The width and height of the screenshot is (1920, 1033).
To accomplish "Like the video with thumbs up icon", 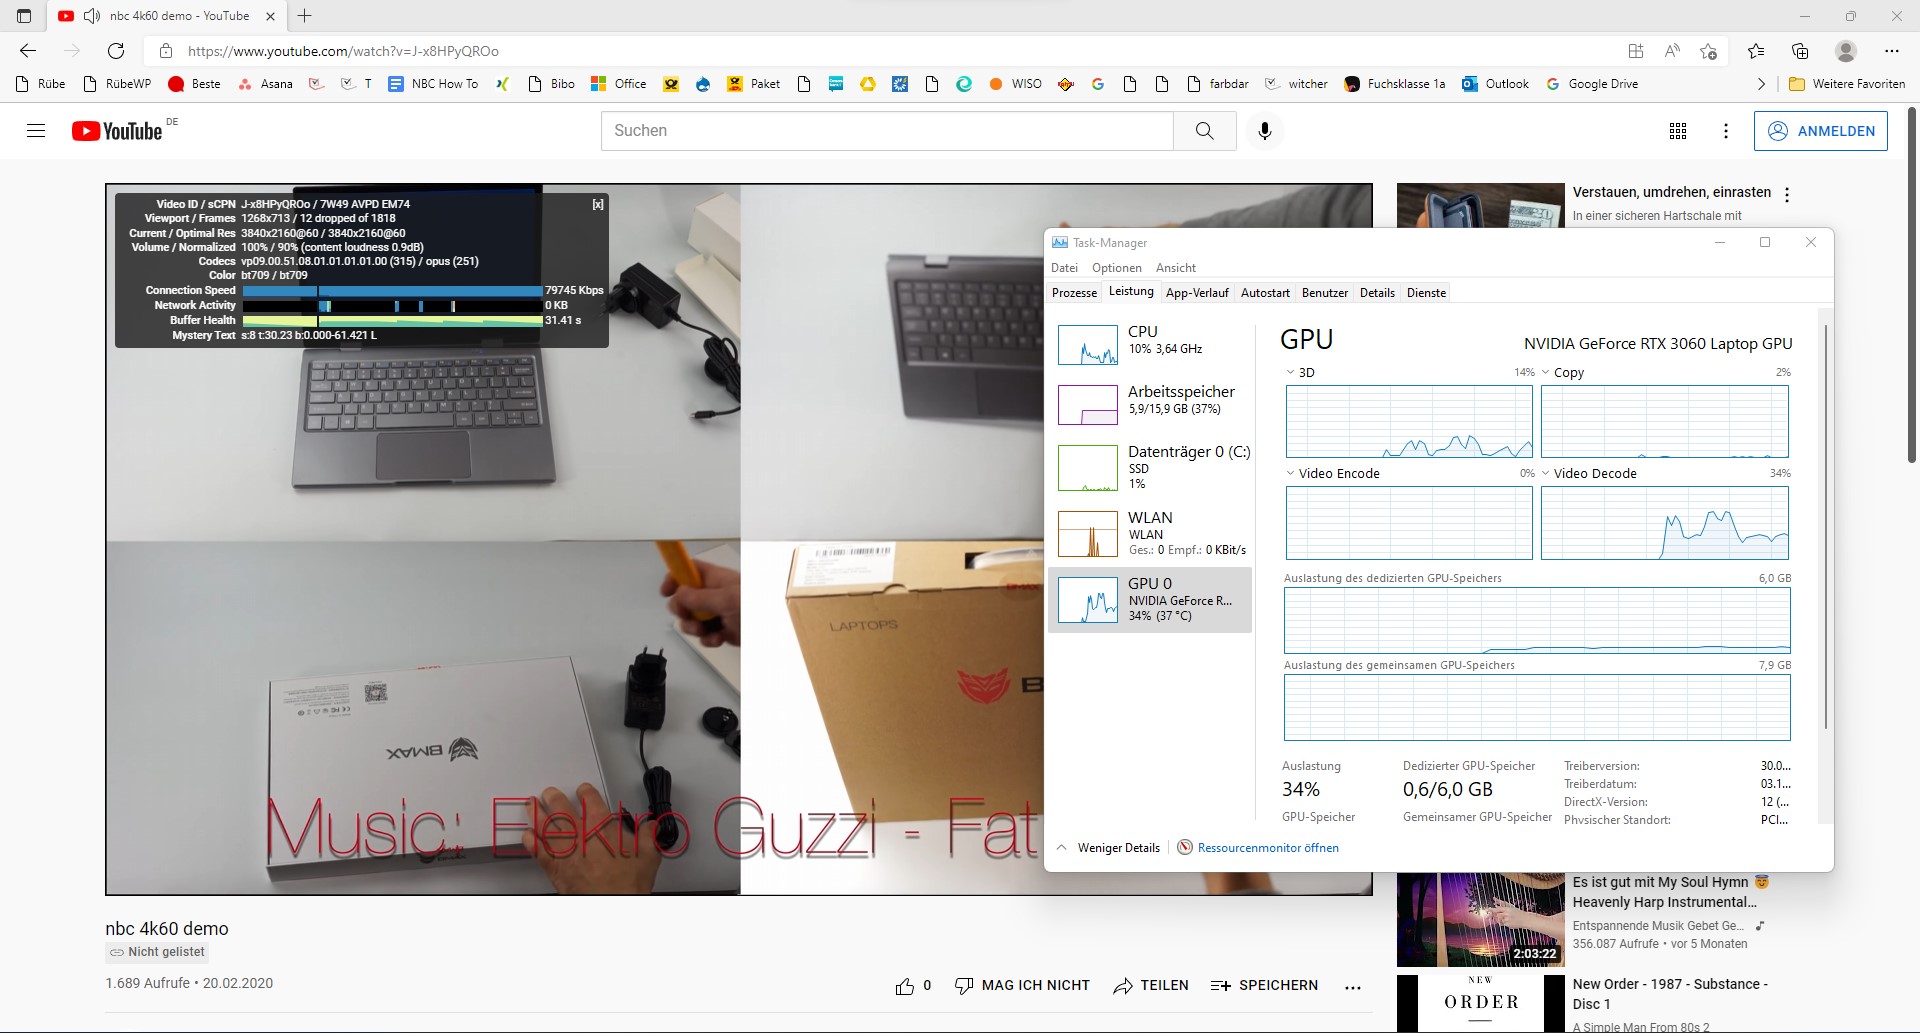I will tap(905, 986).
